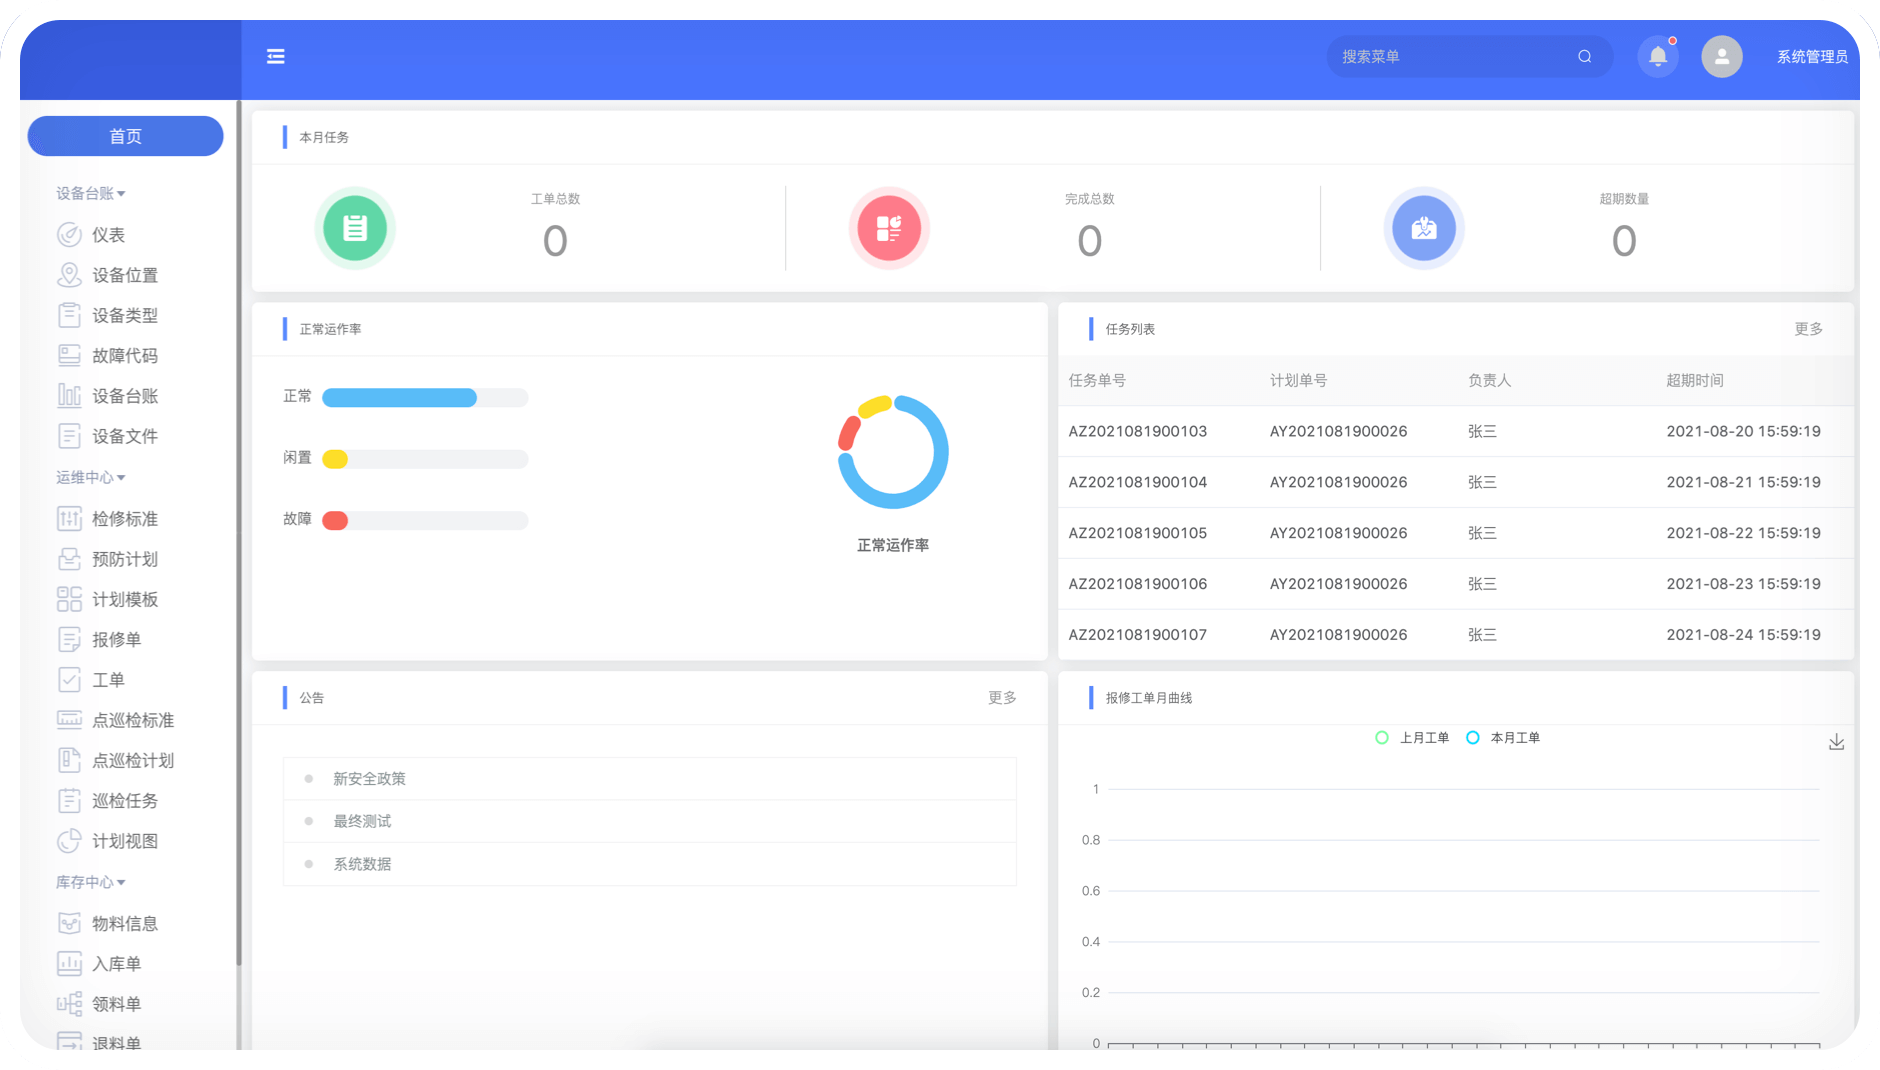Go to the 首页 home menu item
The image size is (1880, 1070).
coord(125,136)
